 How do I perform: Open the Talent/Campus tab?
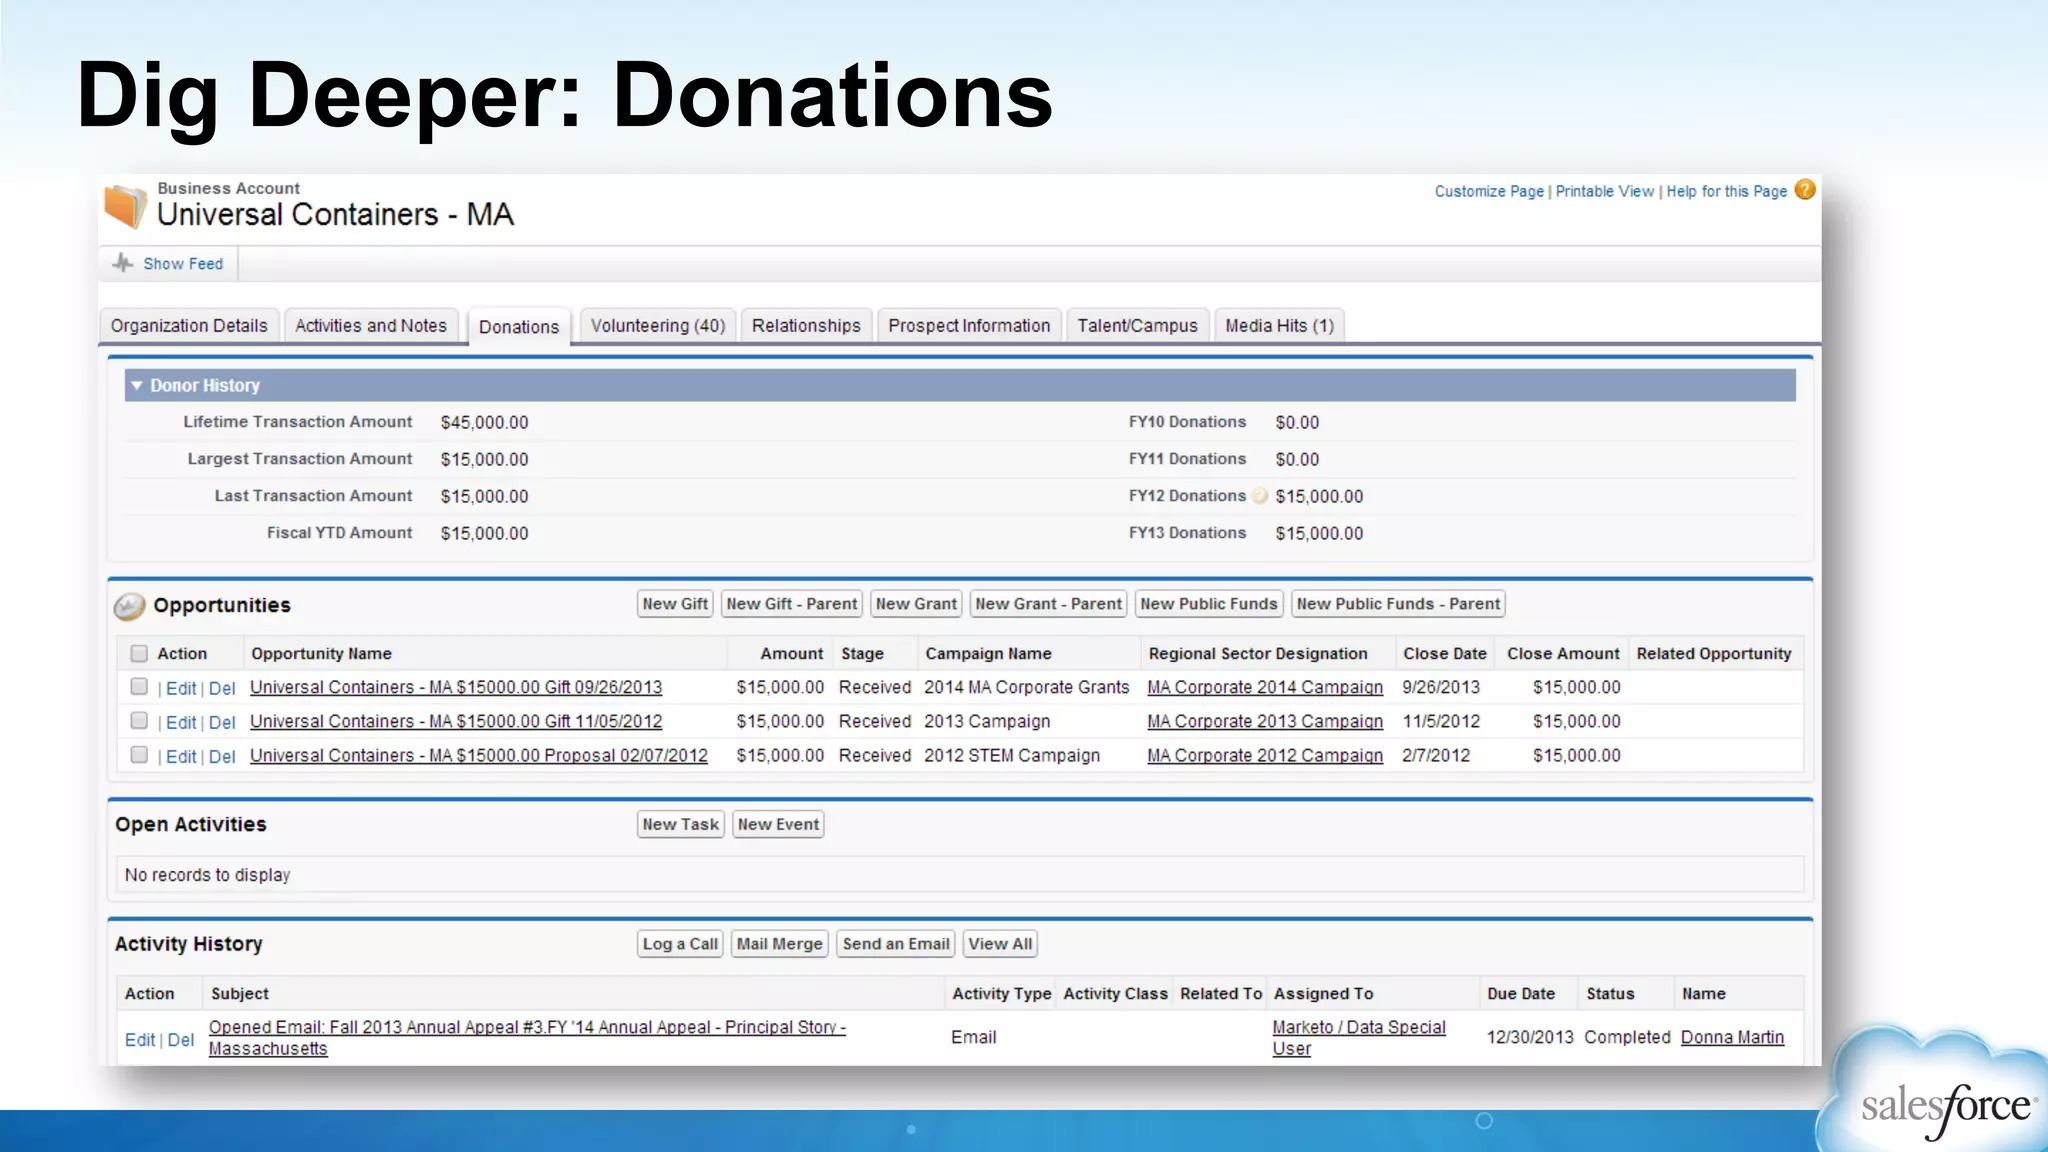(x=1137, y=326)
